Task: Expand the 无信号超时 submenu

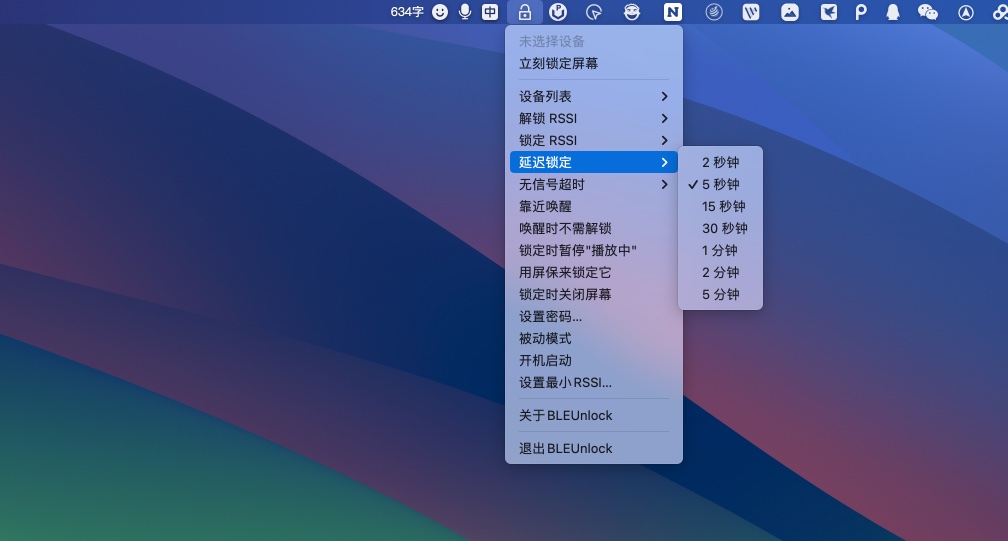Action: click(x=593, y=184)
